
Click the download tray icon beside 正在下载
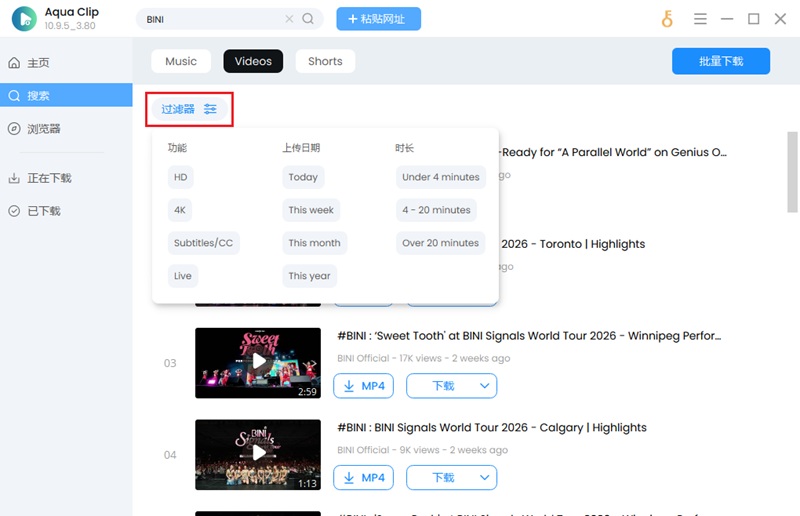(14, 178)
